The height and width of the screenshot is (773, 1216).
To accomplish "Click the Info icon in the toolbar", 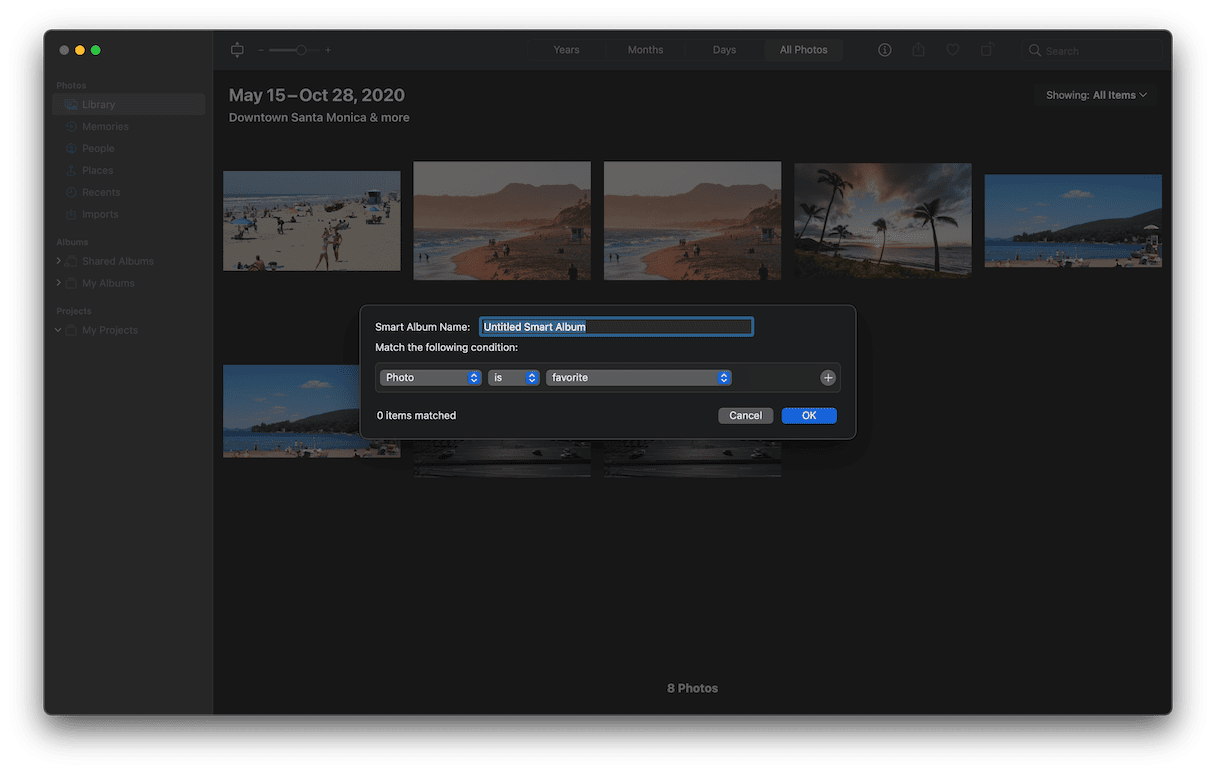I will pyautogui.click(x=884, y=50).
